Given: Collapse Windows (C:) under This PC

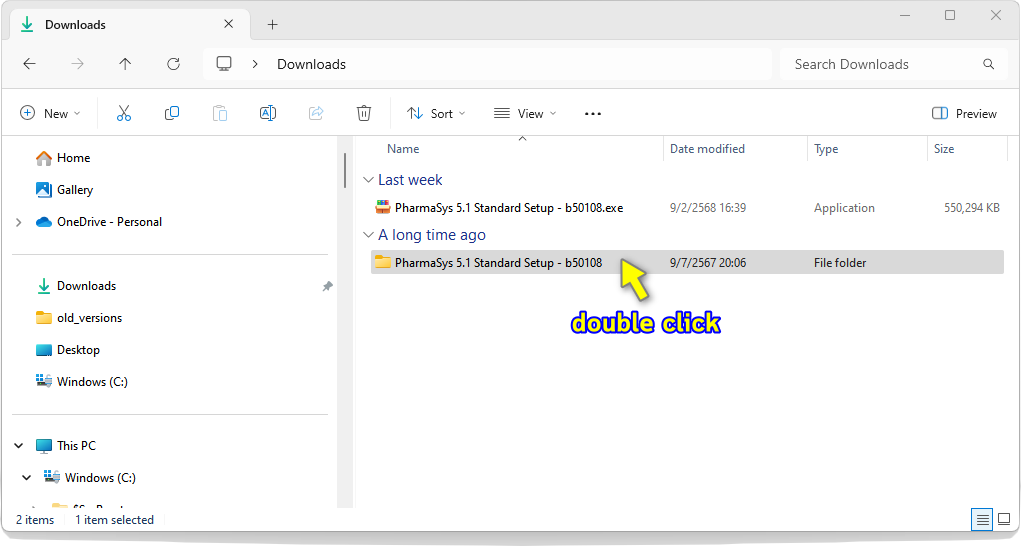Looking at the screenshot, I should (x=27, y=478).
